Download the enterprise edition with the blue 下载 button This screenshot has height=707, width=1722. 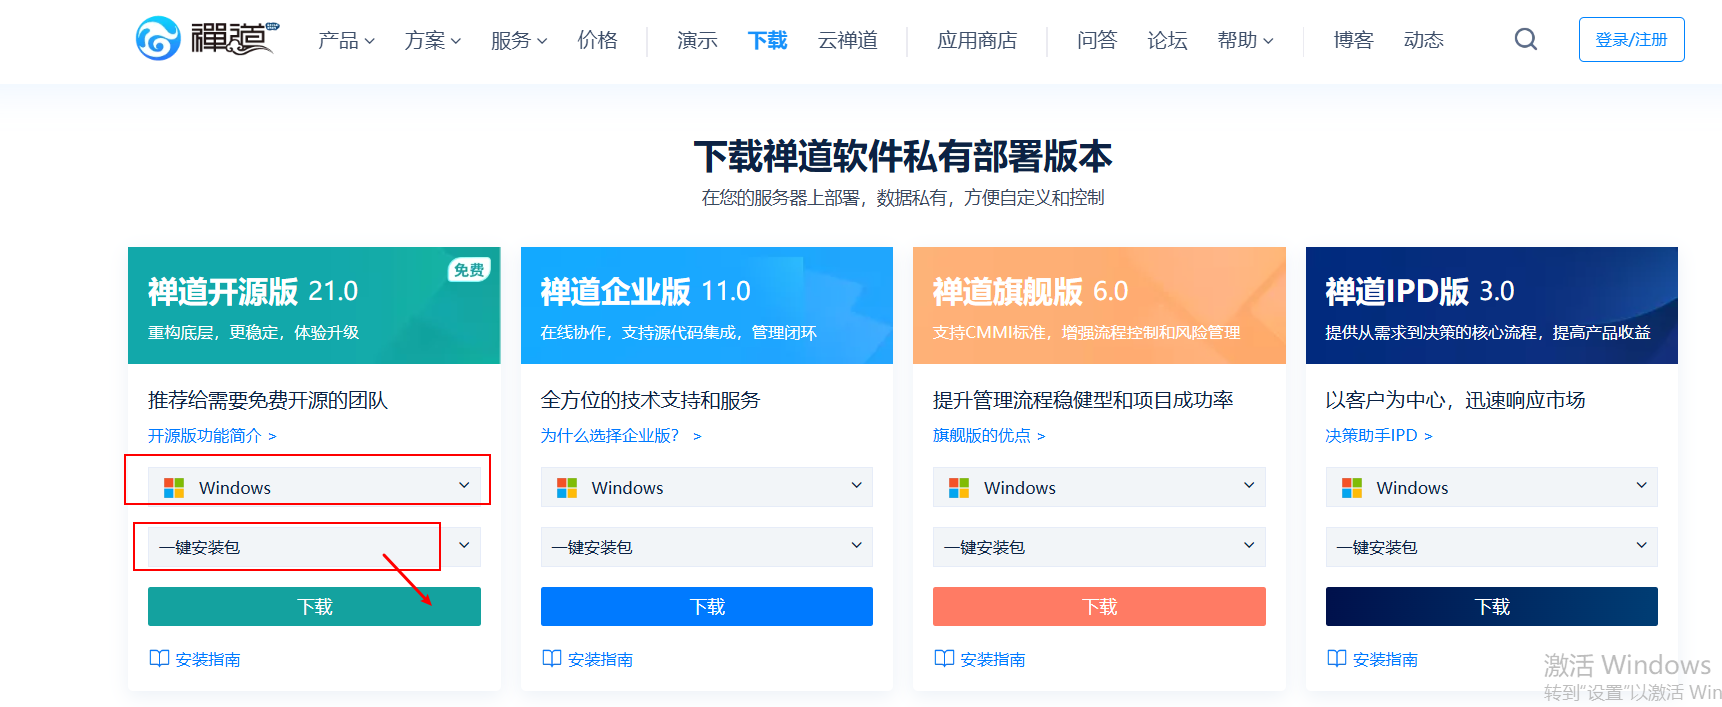707,606
